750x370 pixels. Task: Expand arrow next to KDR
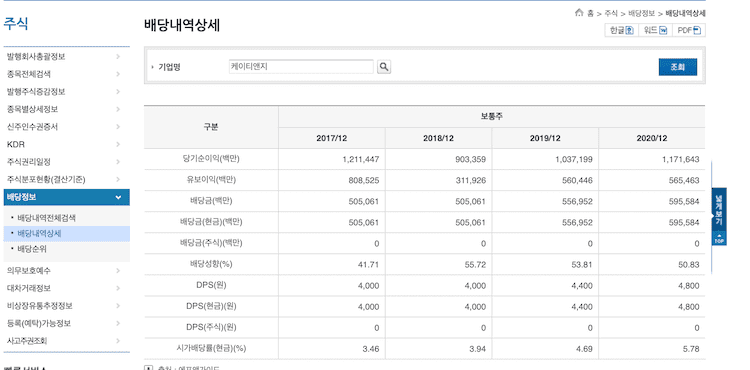point(118,144)
